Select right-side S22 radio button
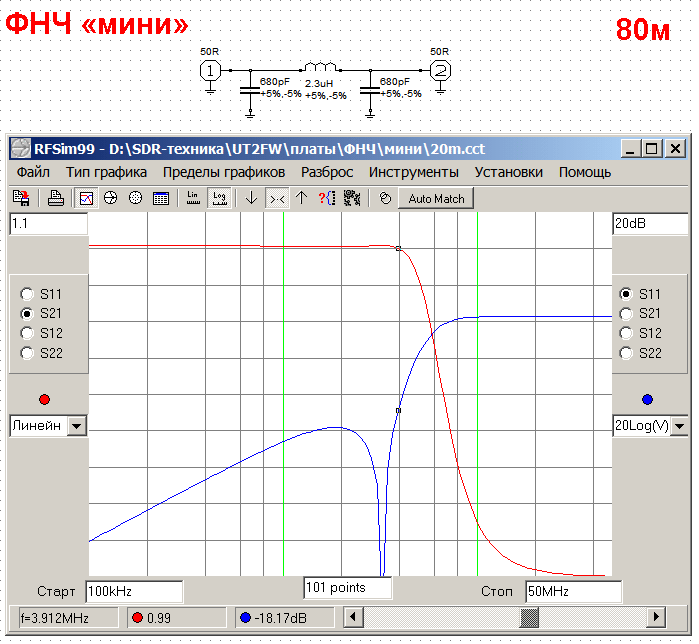The height and width of the screenshot is (644, 699). click(x=626, y=353)
